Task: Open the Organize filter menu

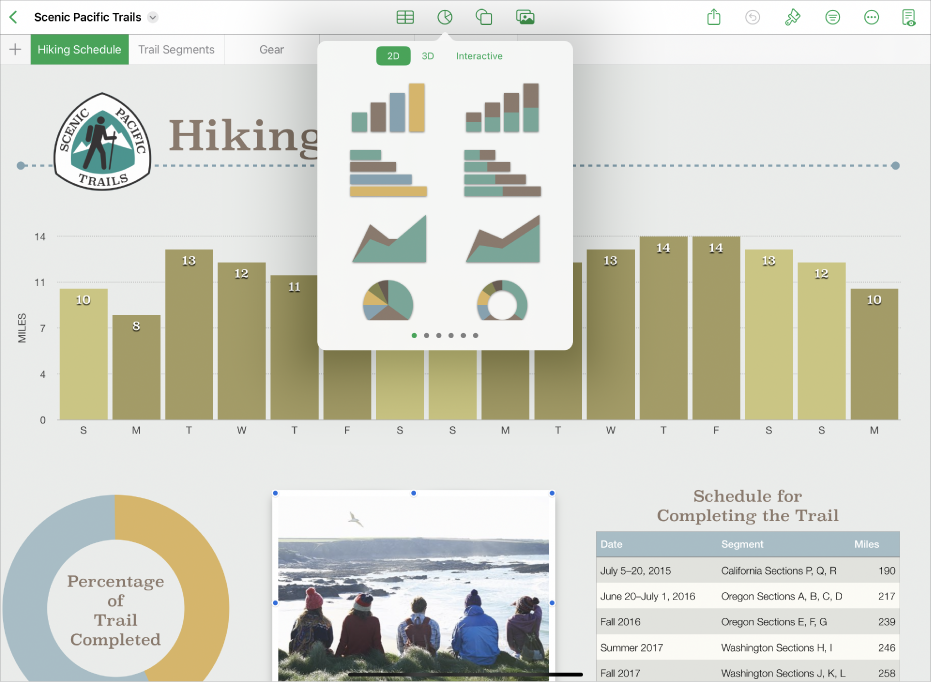Action: [x=833, y=17]
